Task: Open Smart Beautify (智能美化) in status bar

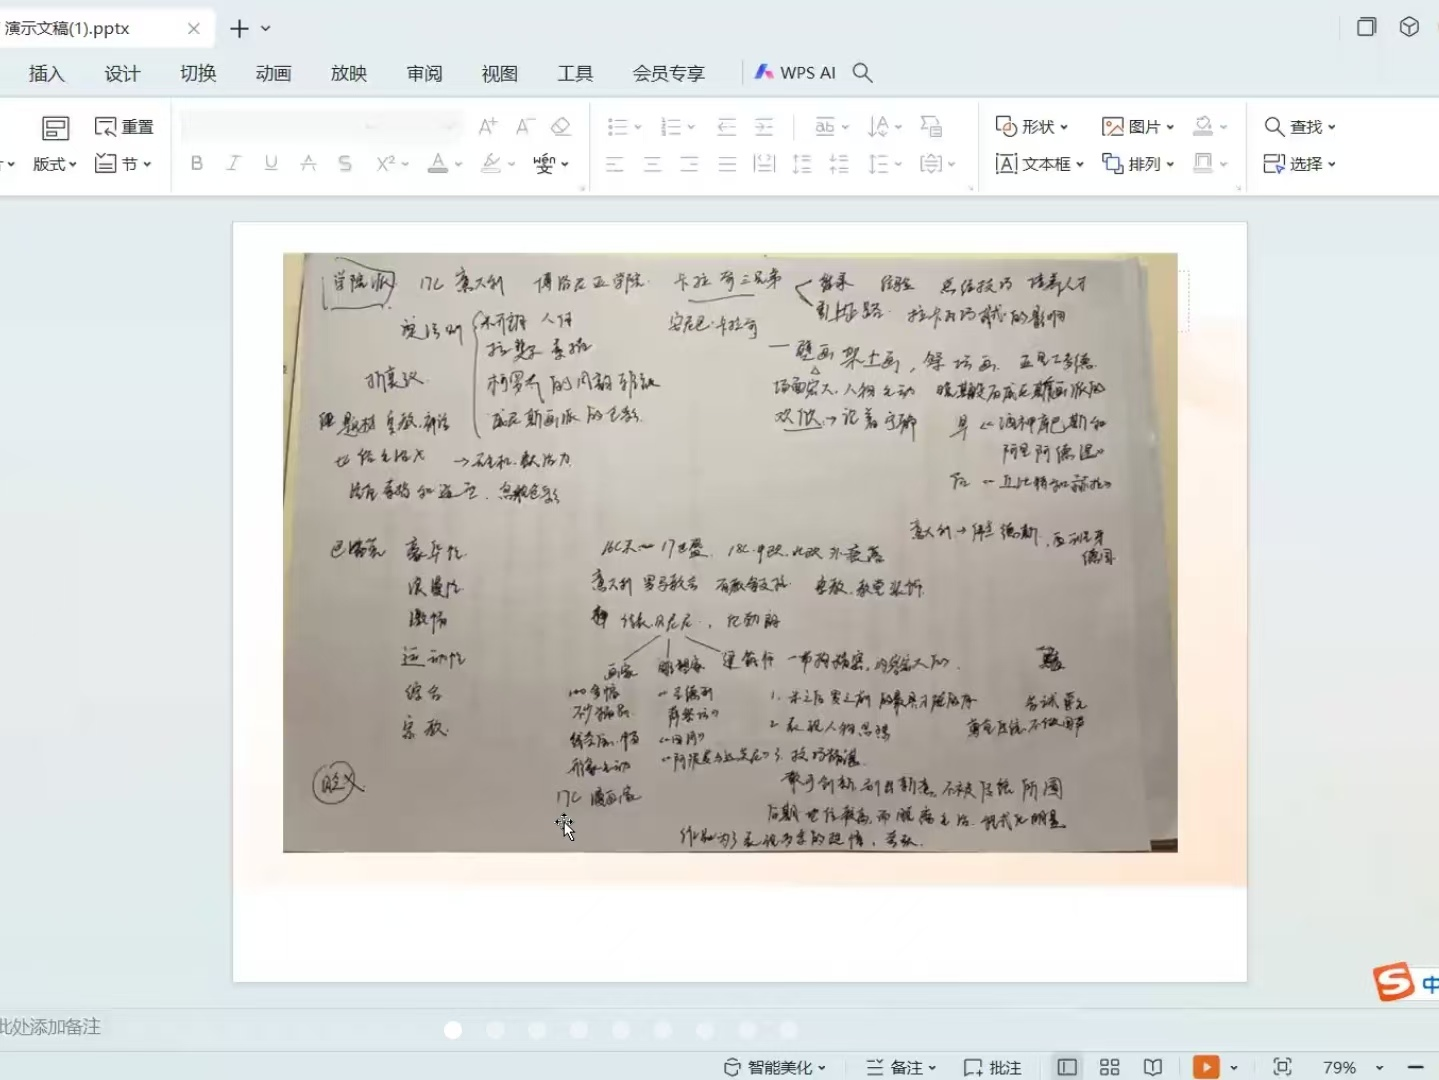Action: 775,1067
